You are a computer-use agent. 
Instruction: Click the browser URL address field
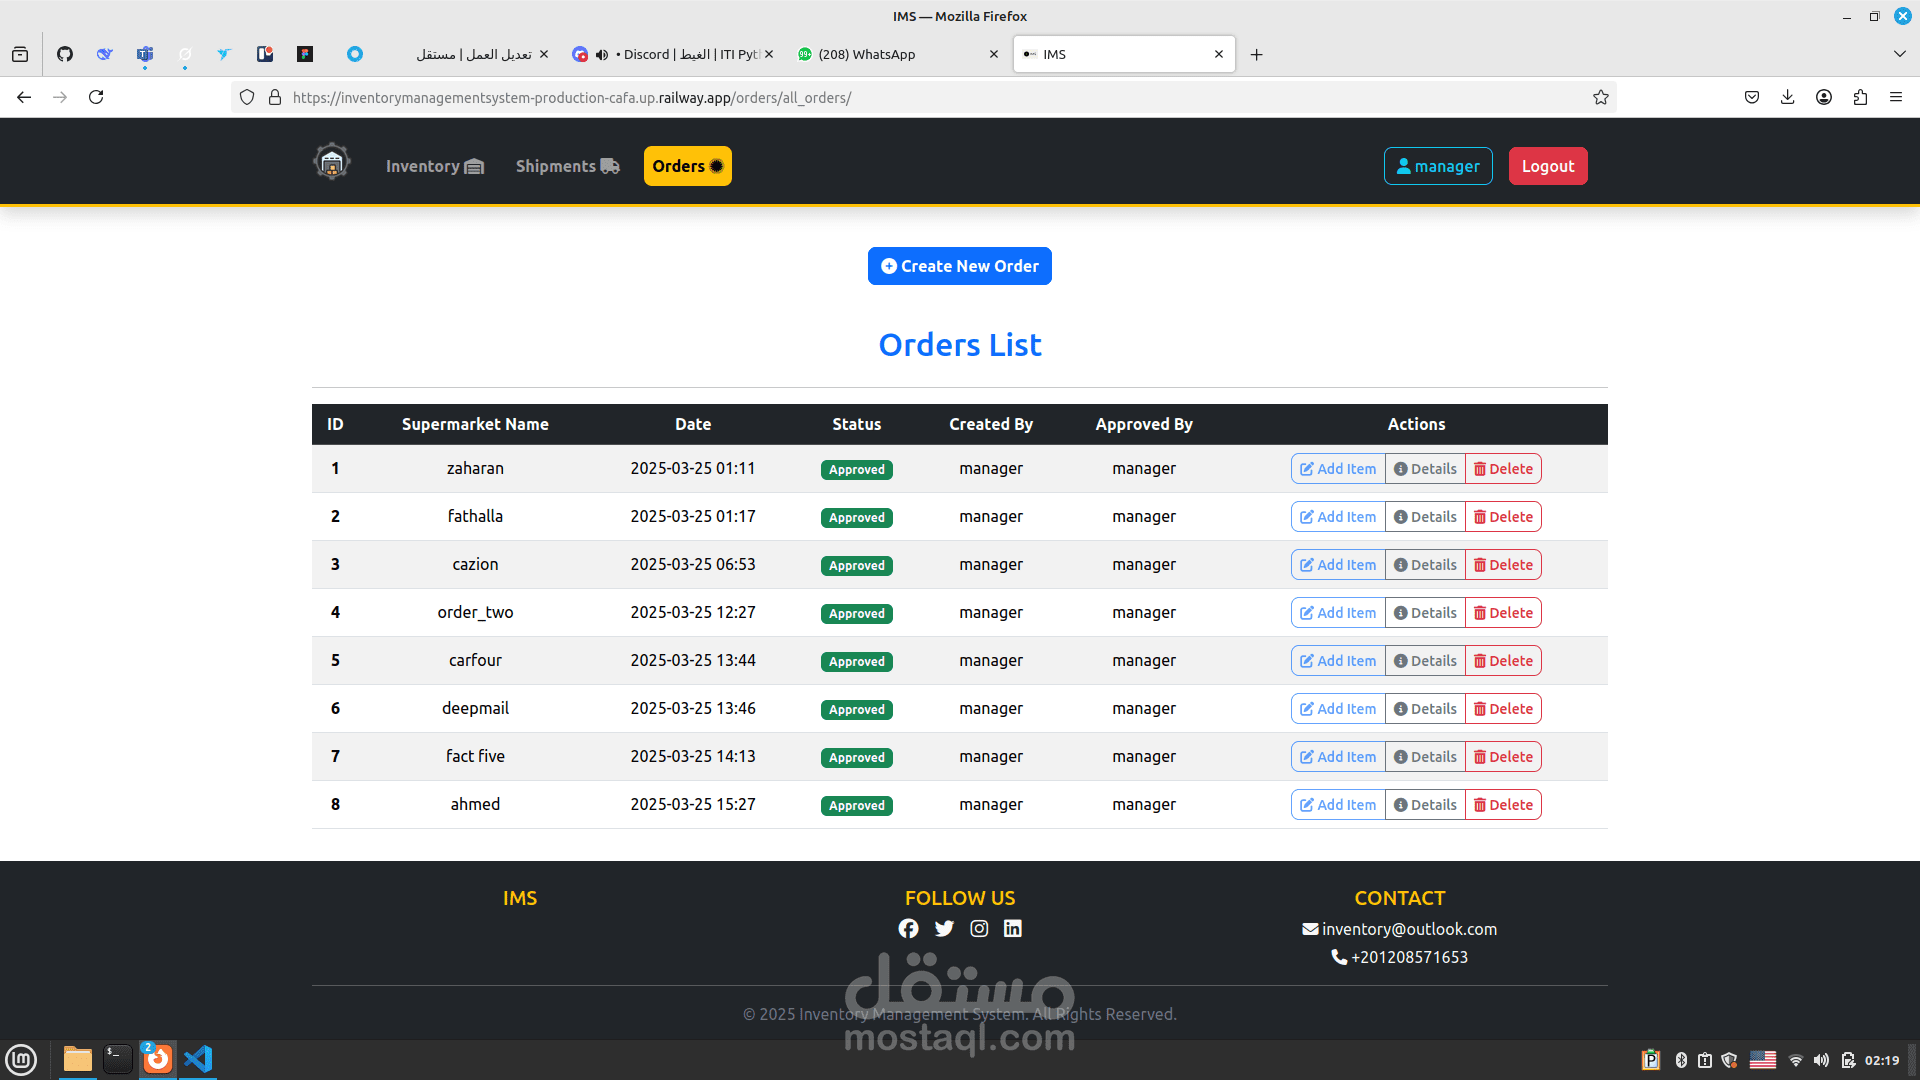(900, 97)
